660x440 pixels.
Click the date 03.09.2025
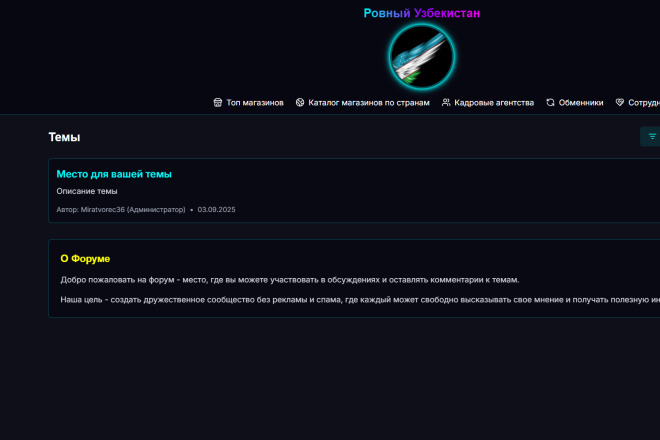(x=216, y=210)
